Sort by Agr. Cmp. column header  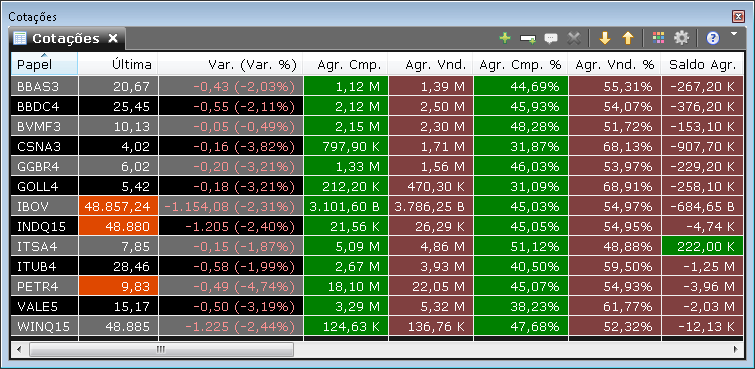(345, 64)
